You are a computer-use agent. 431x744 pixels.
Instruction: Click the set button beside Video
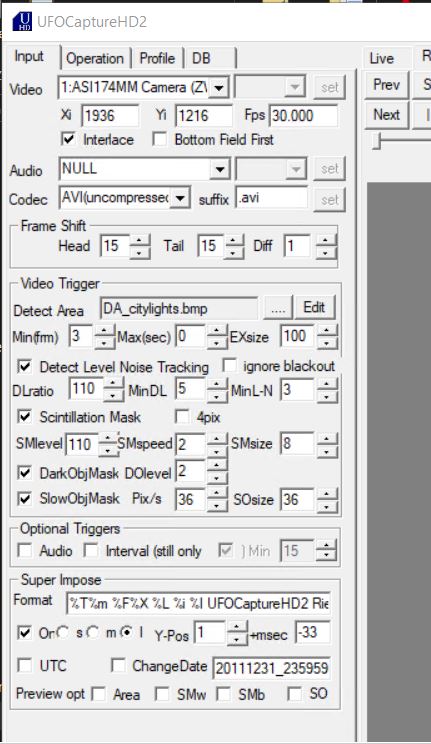[x=329, y=87]
